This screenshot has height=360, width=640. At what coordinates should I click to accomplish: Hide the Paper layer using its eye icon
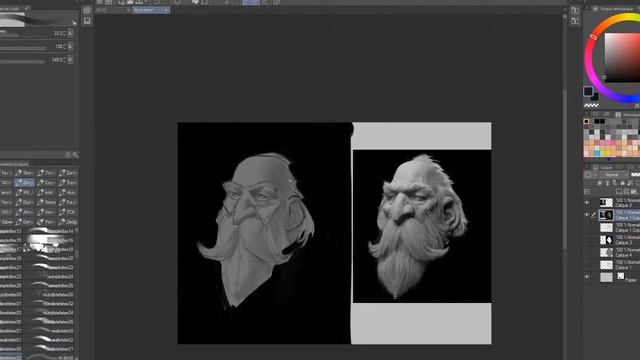coord(587,277)
